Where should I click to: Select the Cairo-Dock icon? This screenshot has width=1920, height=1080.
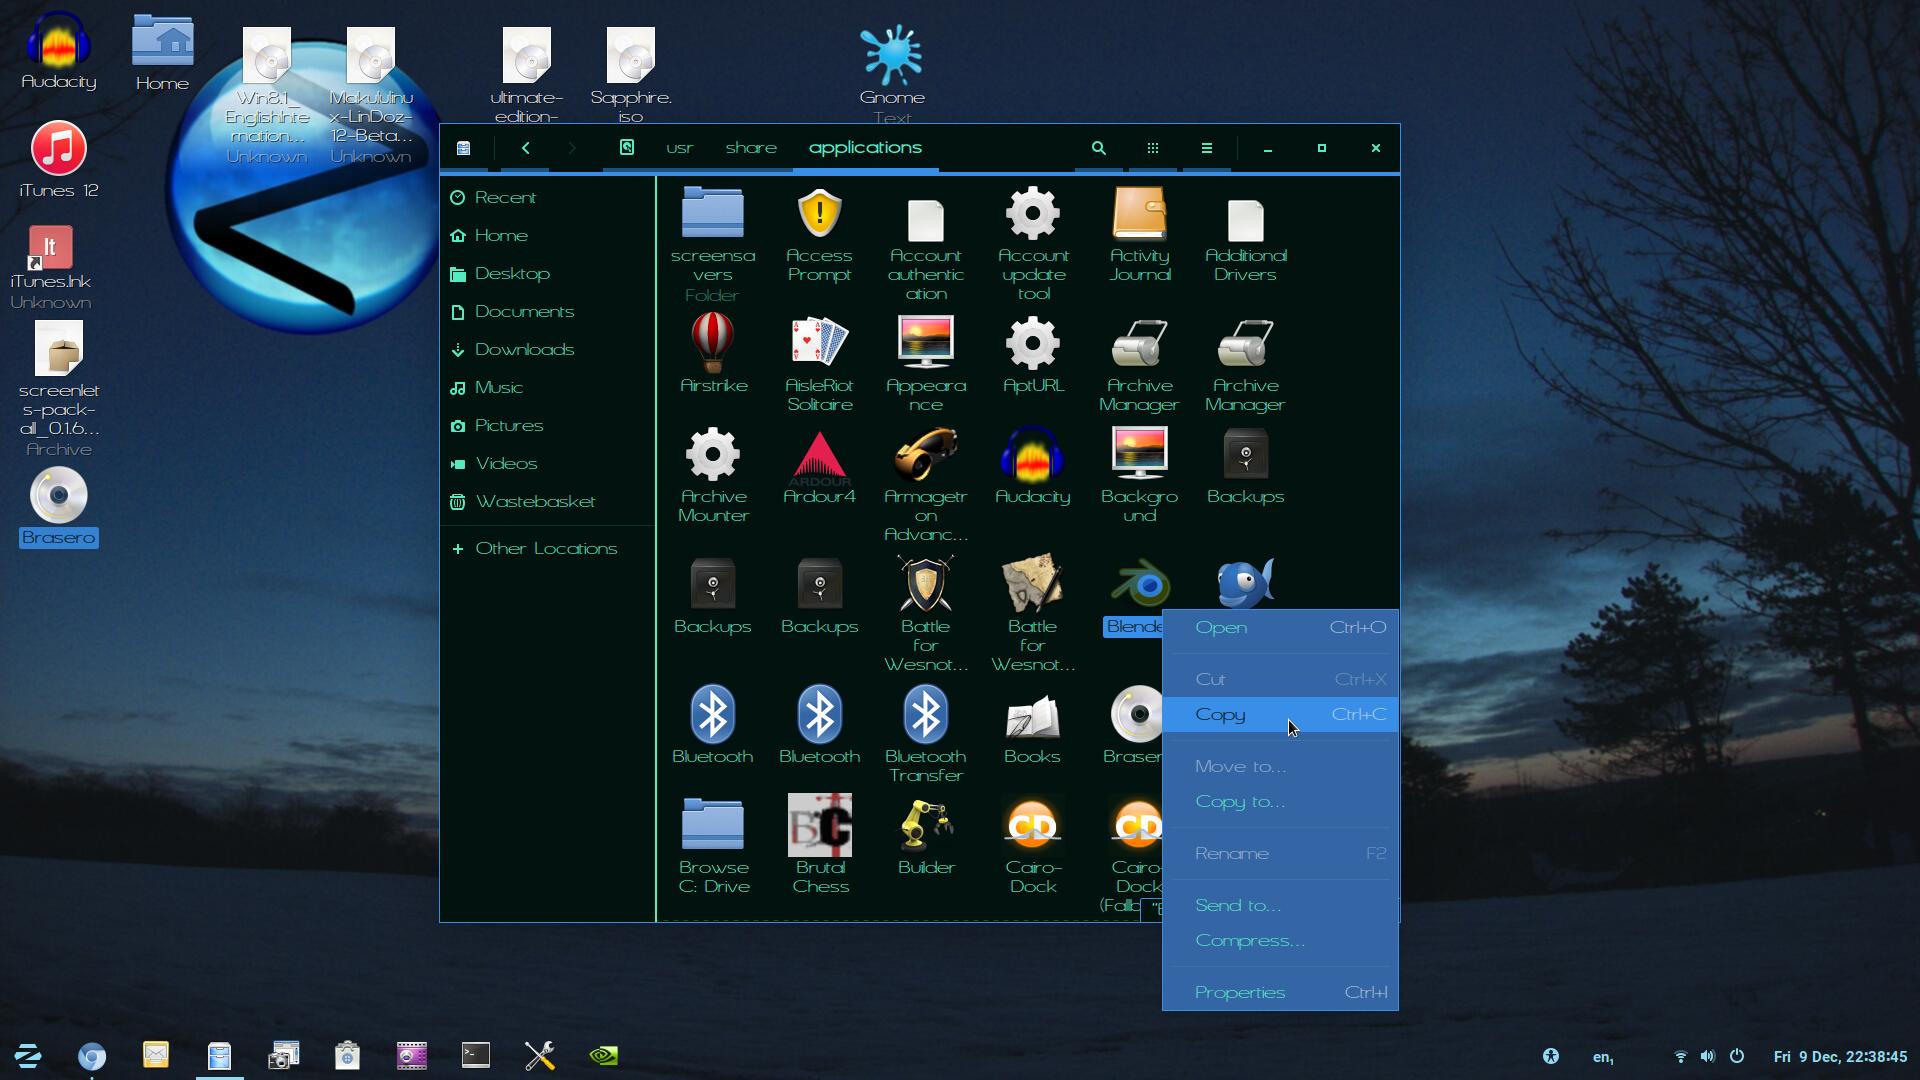point(1033,826)
